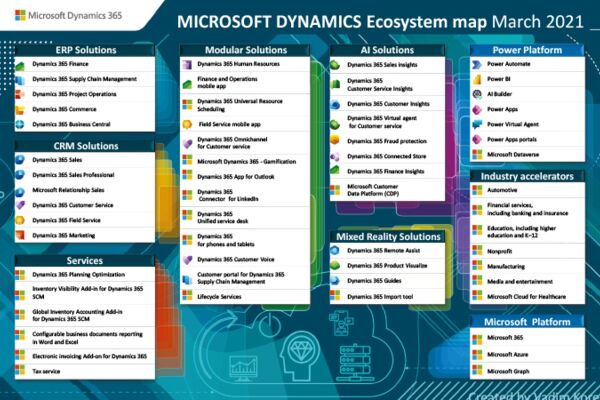Select the Power Platform header
Image resolution: width=600 pixels, height=400 pixels.
527,50
